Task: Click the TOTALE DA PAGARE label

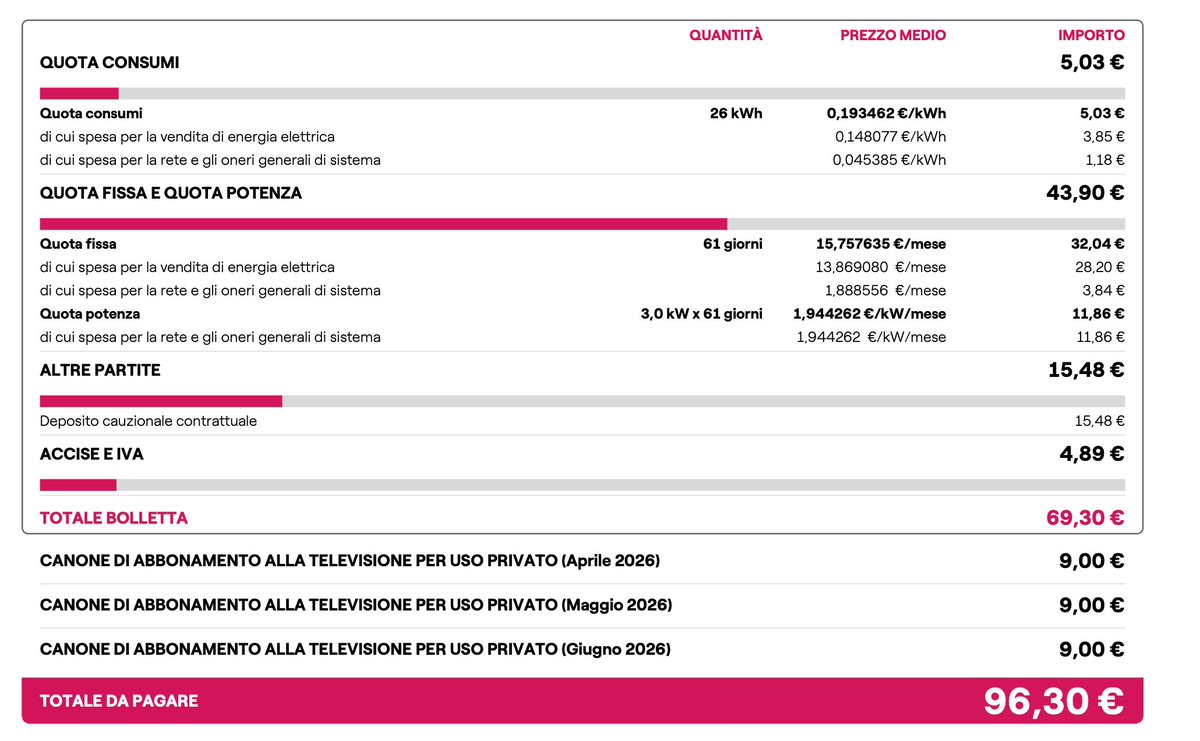Action: (x=119, y=701)
